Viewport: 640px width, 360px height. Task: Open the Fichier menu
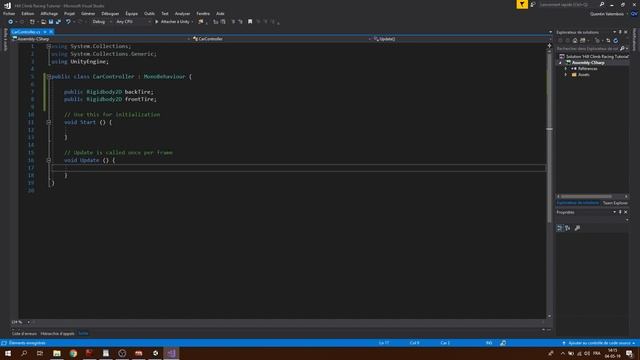9,13
